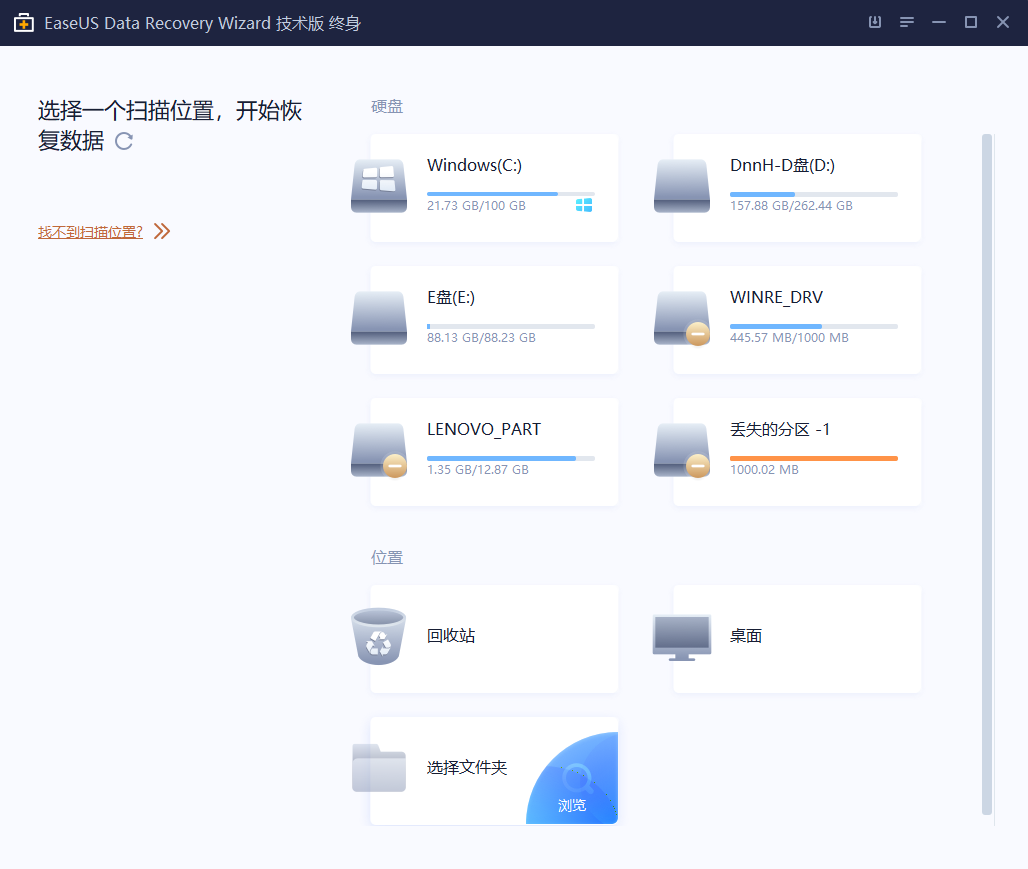Click the LENOVO_PART usage bar
Viewport: 1028px width, 869px height.
511,458
